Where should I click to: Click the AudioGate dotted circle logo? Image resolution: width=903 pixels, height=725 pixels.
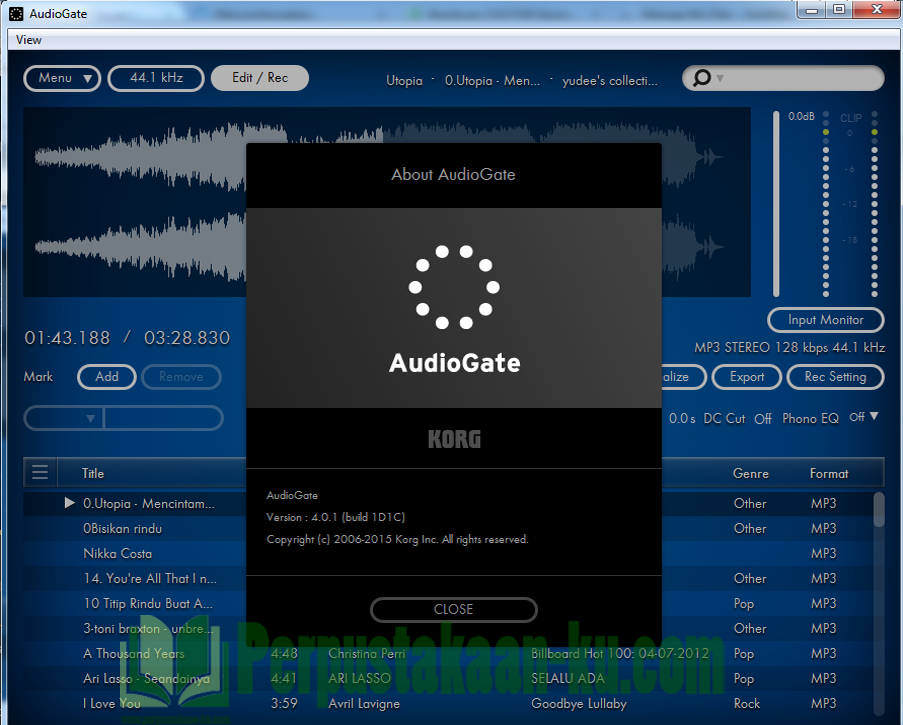click(454, 287)
